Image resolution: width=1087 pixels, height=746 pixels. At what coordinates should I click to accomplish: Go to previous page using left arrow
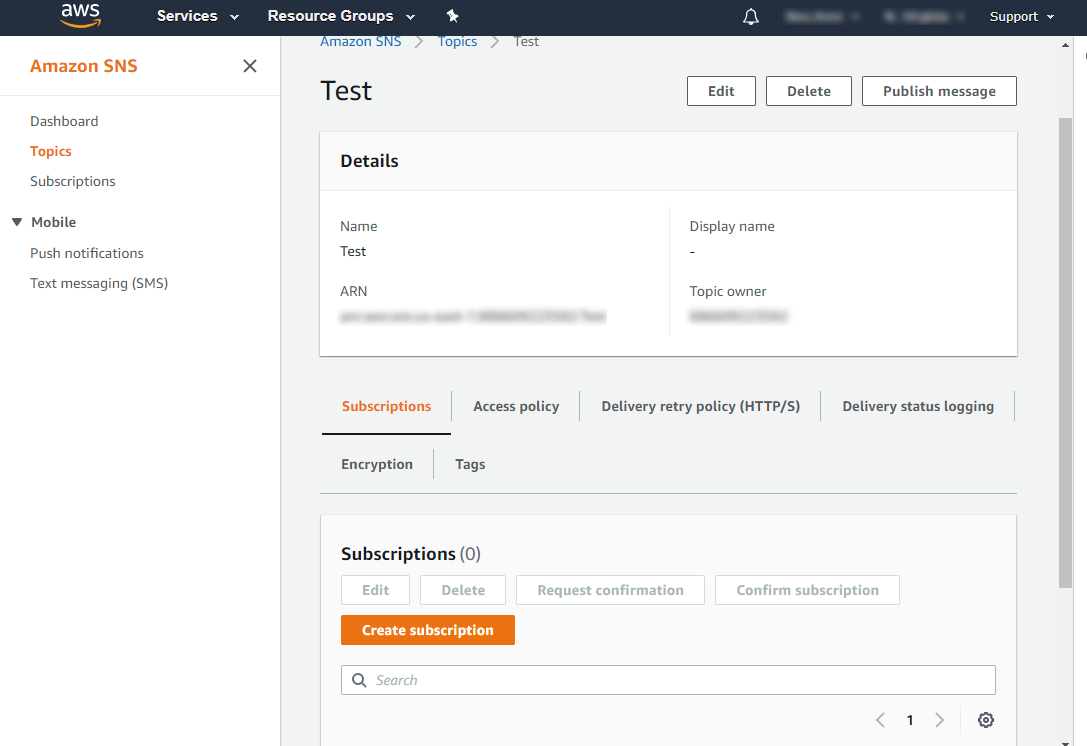pos(880,719)
